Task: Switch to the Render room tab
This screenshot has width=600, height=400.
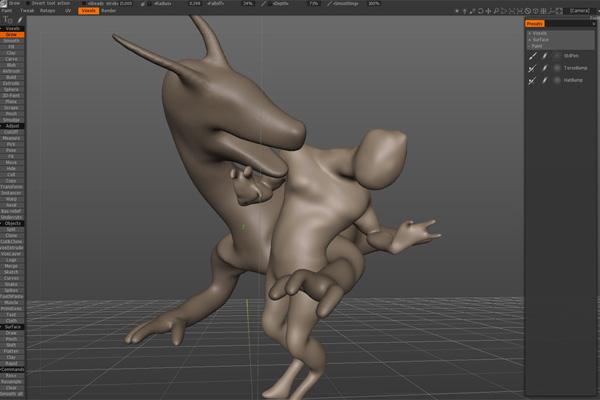Action: pos(109,11)
